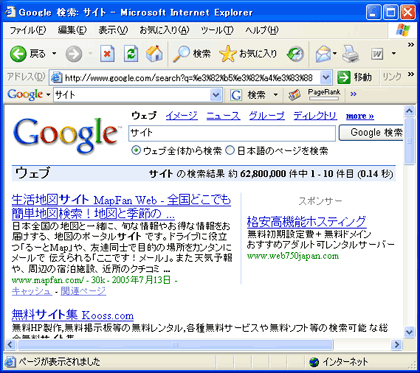Viewport: 420px width, 373px height.
Task: Click the イメージ link
Action: click(x=182, y=116)
